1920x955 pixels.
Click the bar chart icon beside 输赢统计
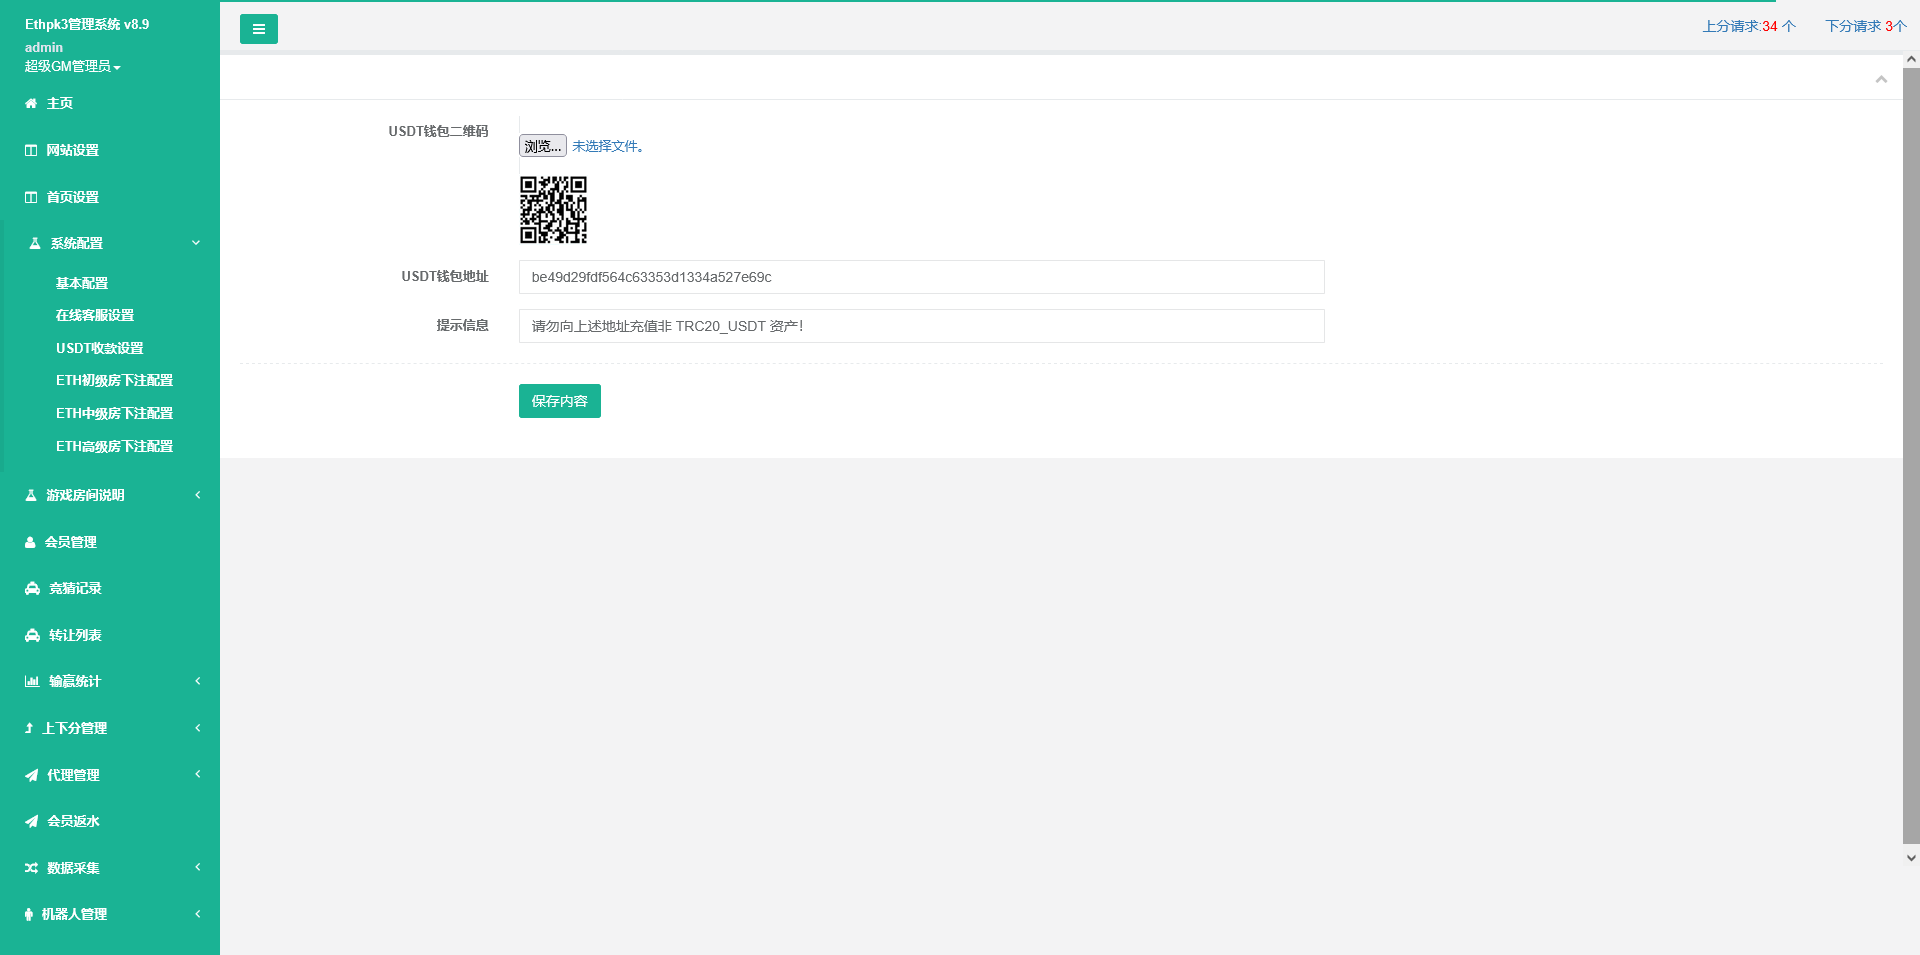[x=32, y=681]
